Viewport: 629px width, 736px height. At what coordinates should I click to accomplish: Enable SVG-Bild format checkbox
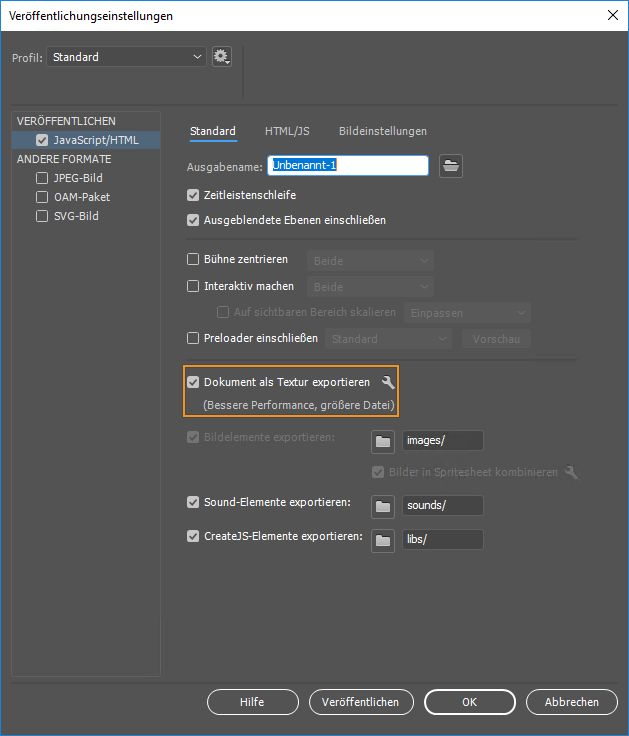click(x=42, y=216)
